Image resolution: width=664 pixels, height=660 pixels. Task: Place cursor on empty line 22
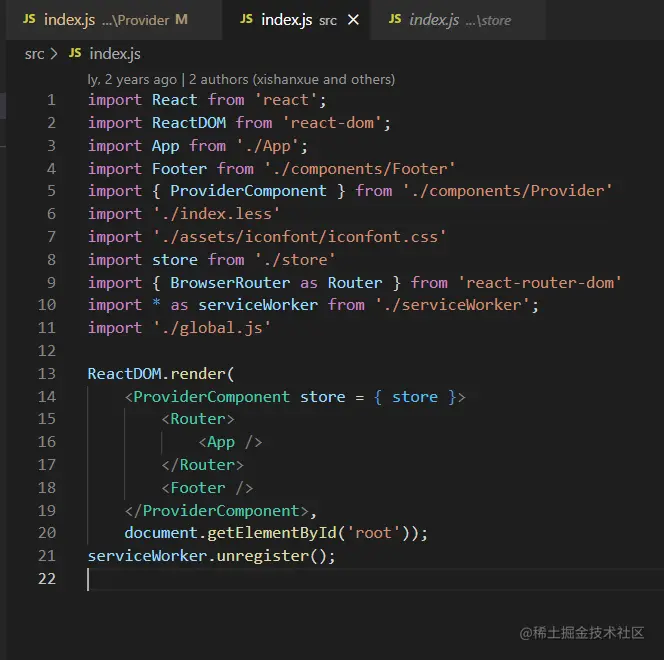click(375, 579)
